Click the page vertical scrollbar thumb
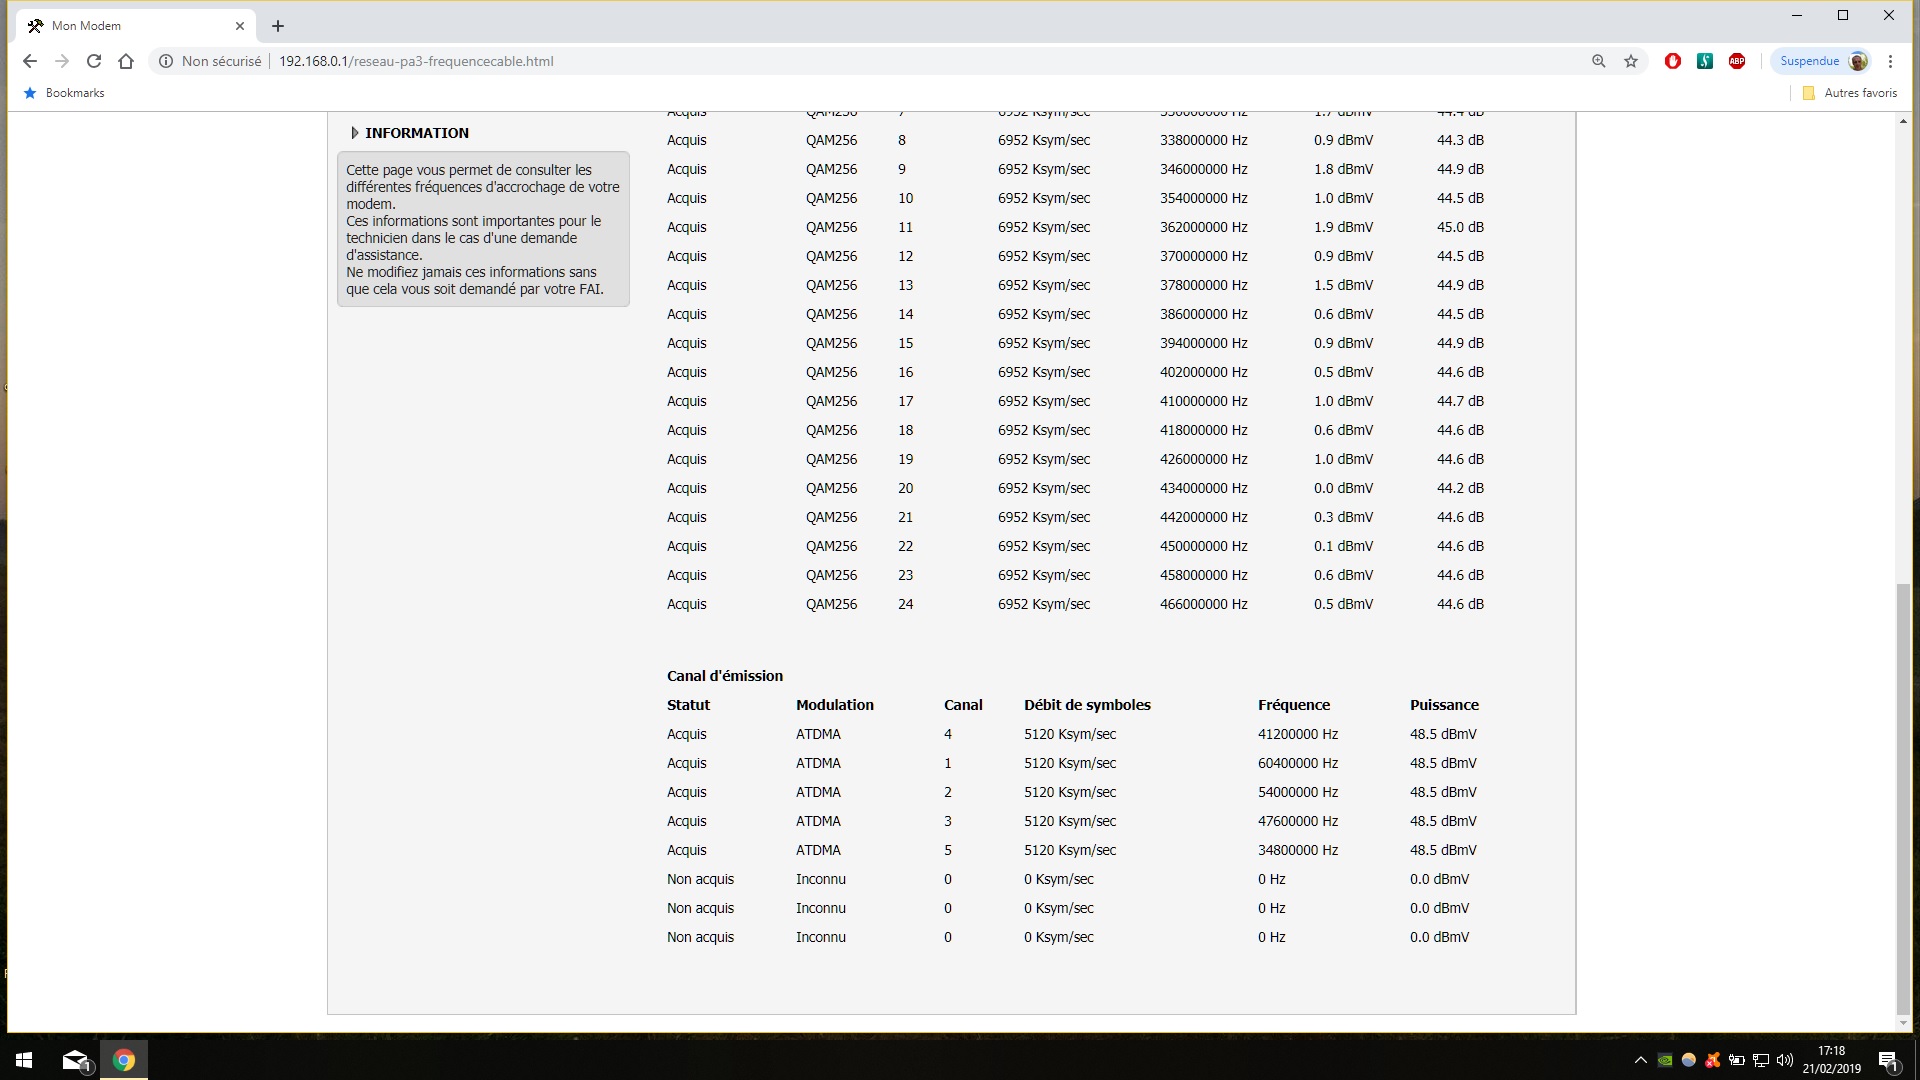The image size is (1920, 1080). tap(1902, 800)
